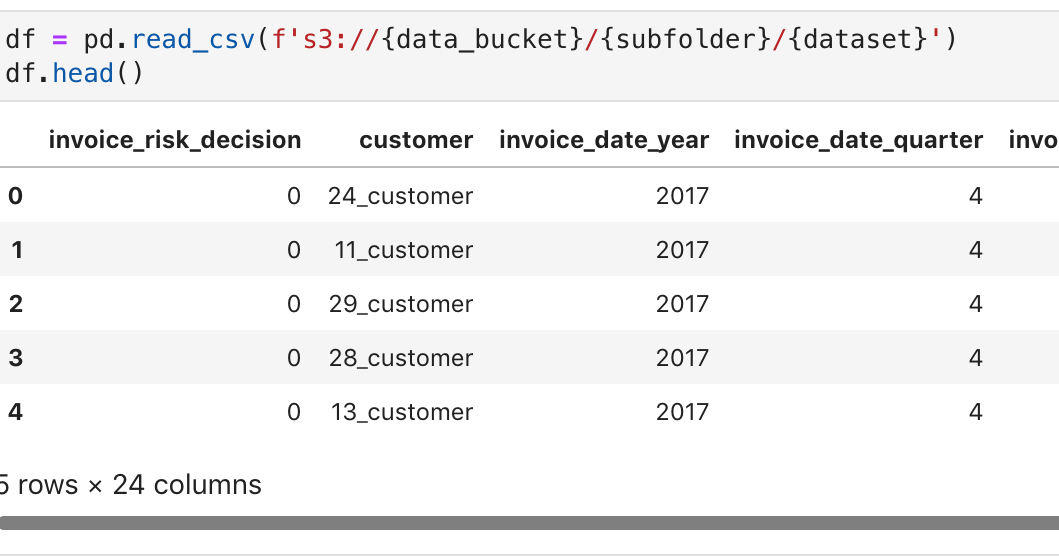Click the quarter value 4 in row 4

pos(975,412)
